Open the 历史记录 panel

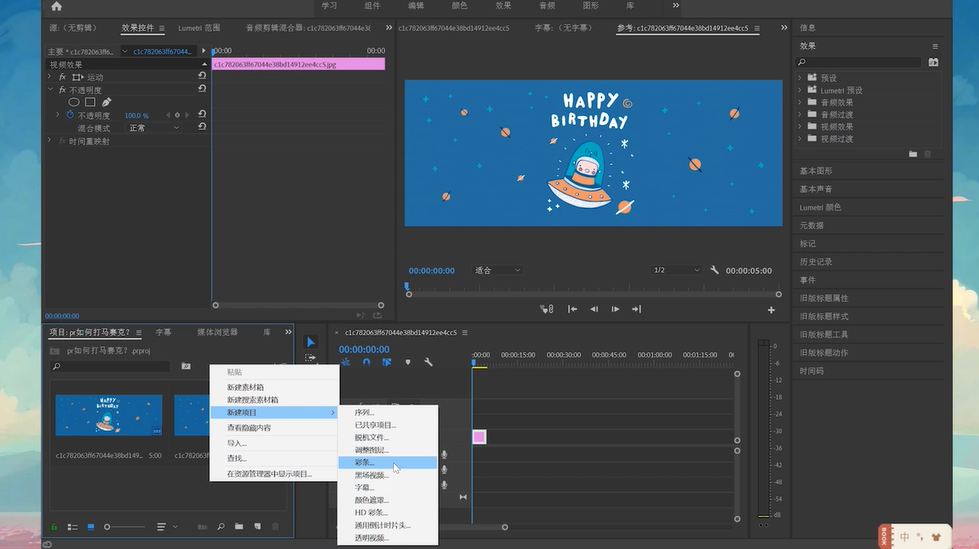click(x=816, y=262)
